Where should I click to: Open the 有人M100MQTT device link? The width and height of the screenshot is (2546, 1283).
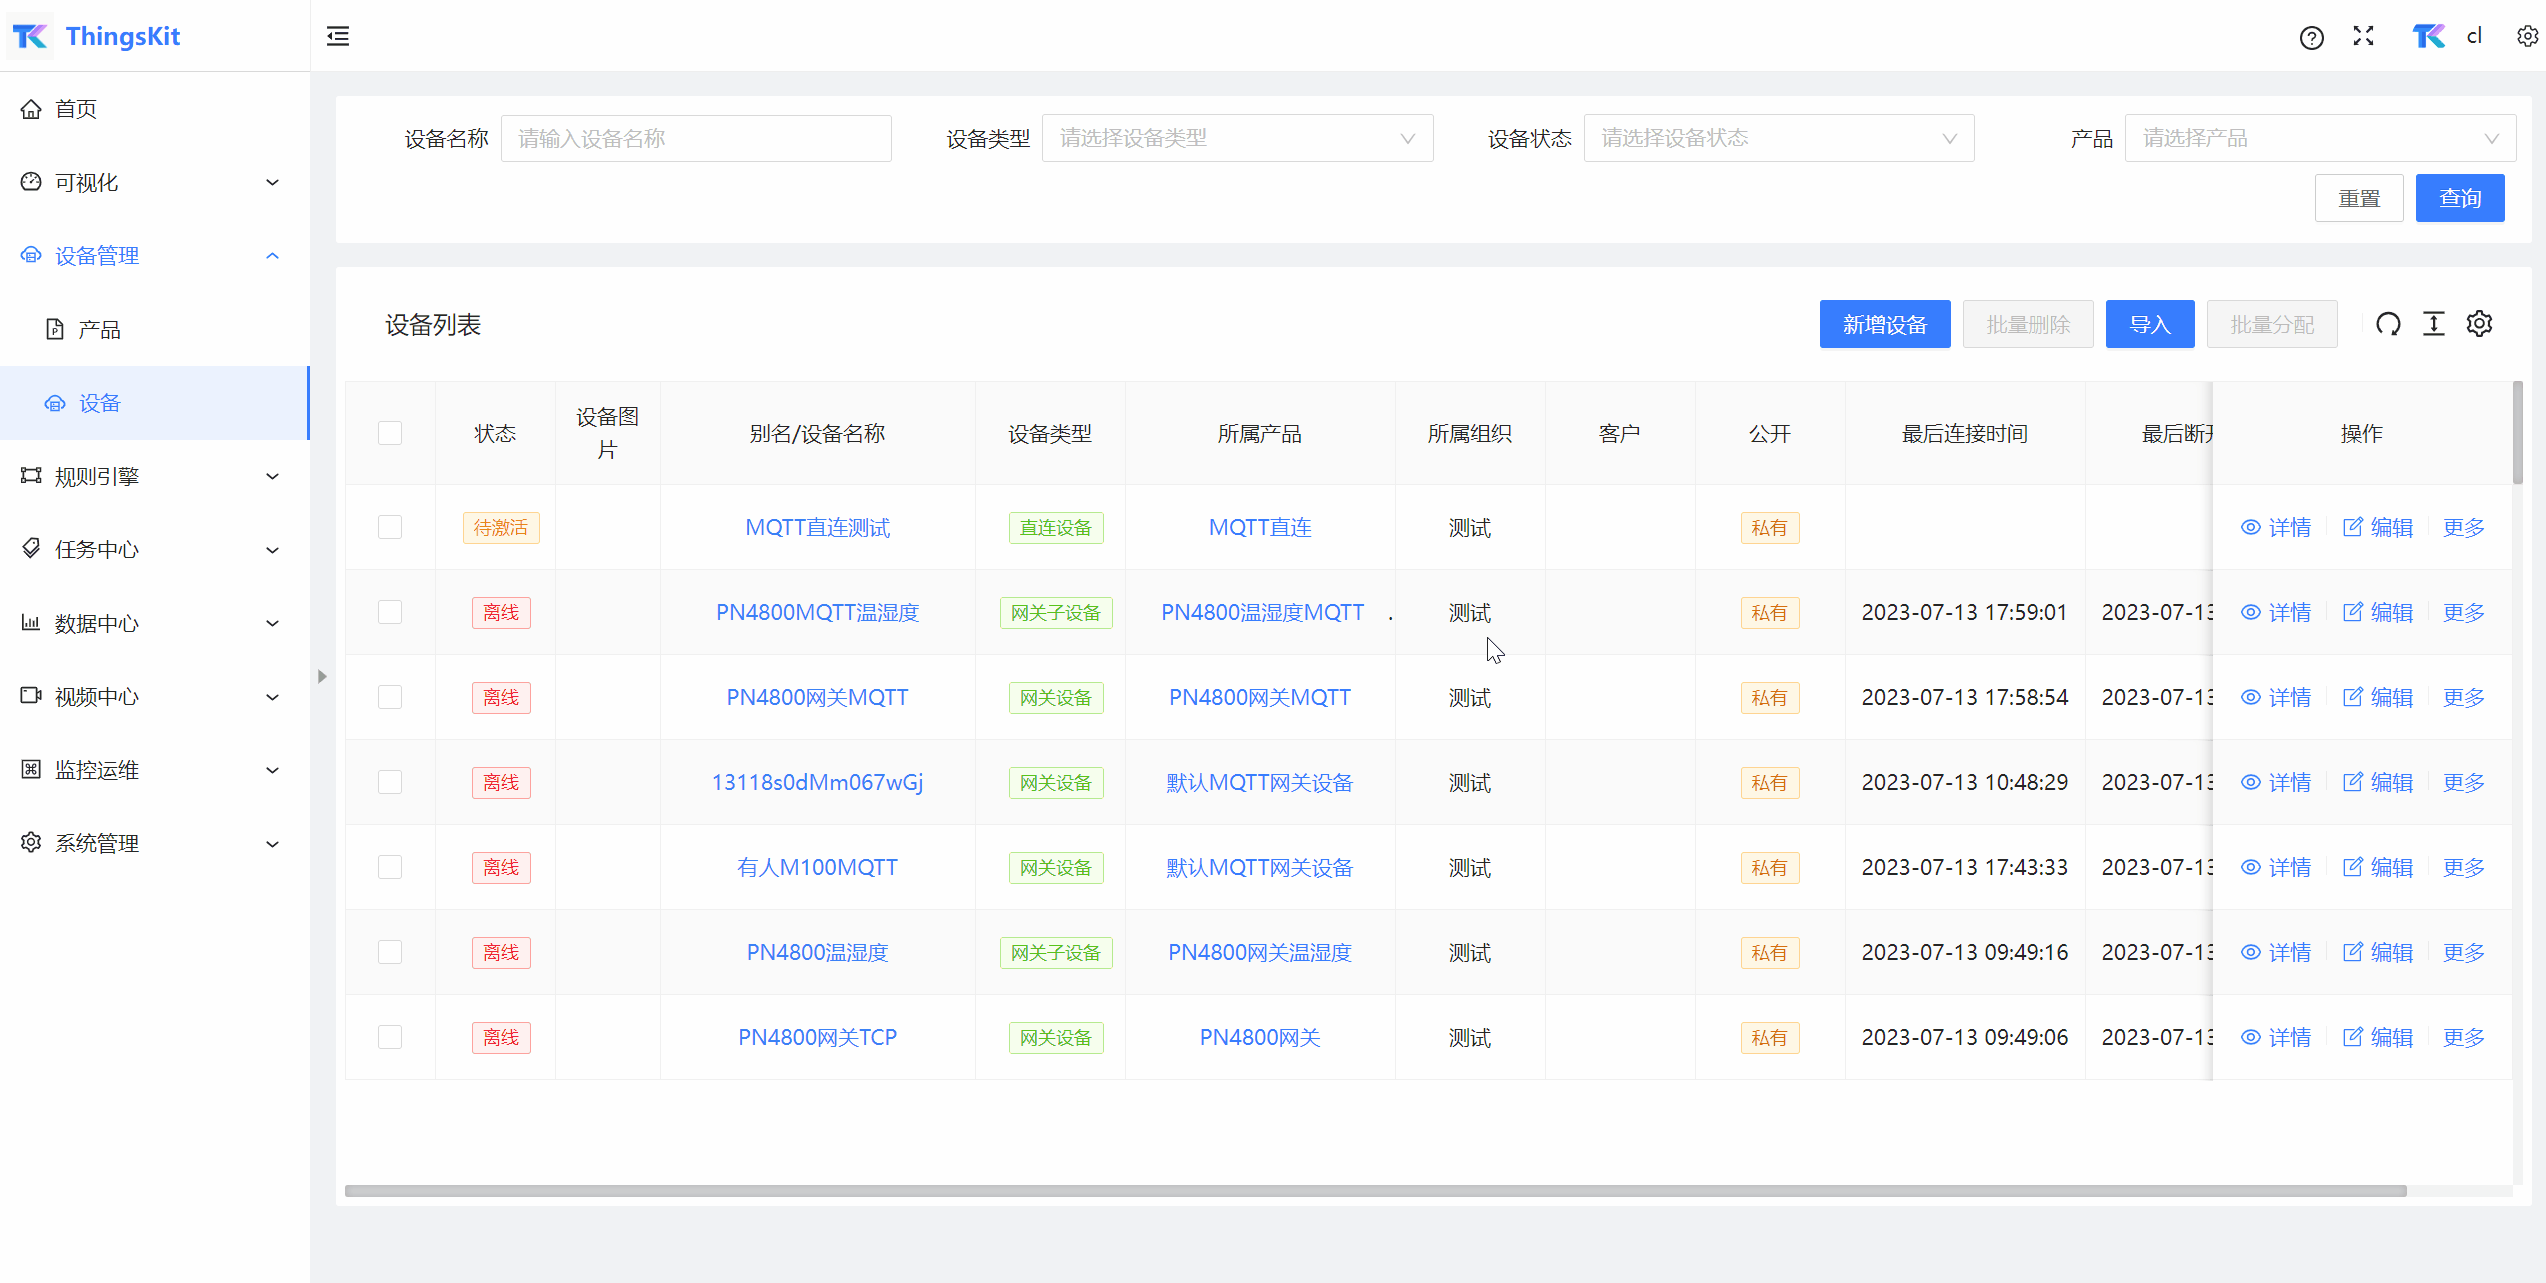(x=817, y=867)
